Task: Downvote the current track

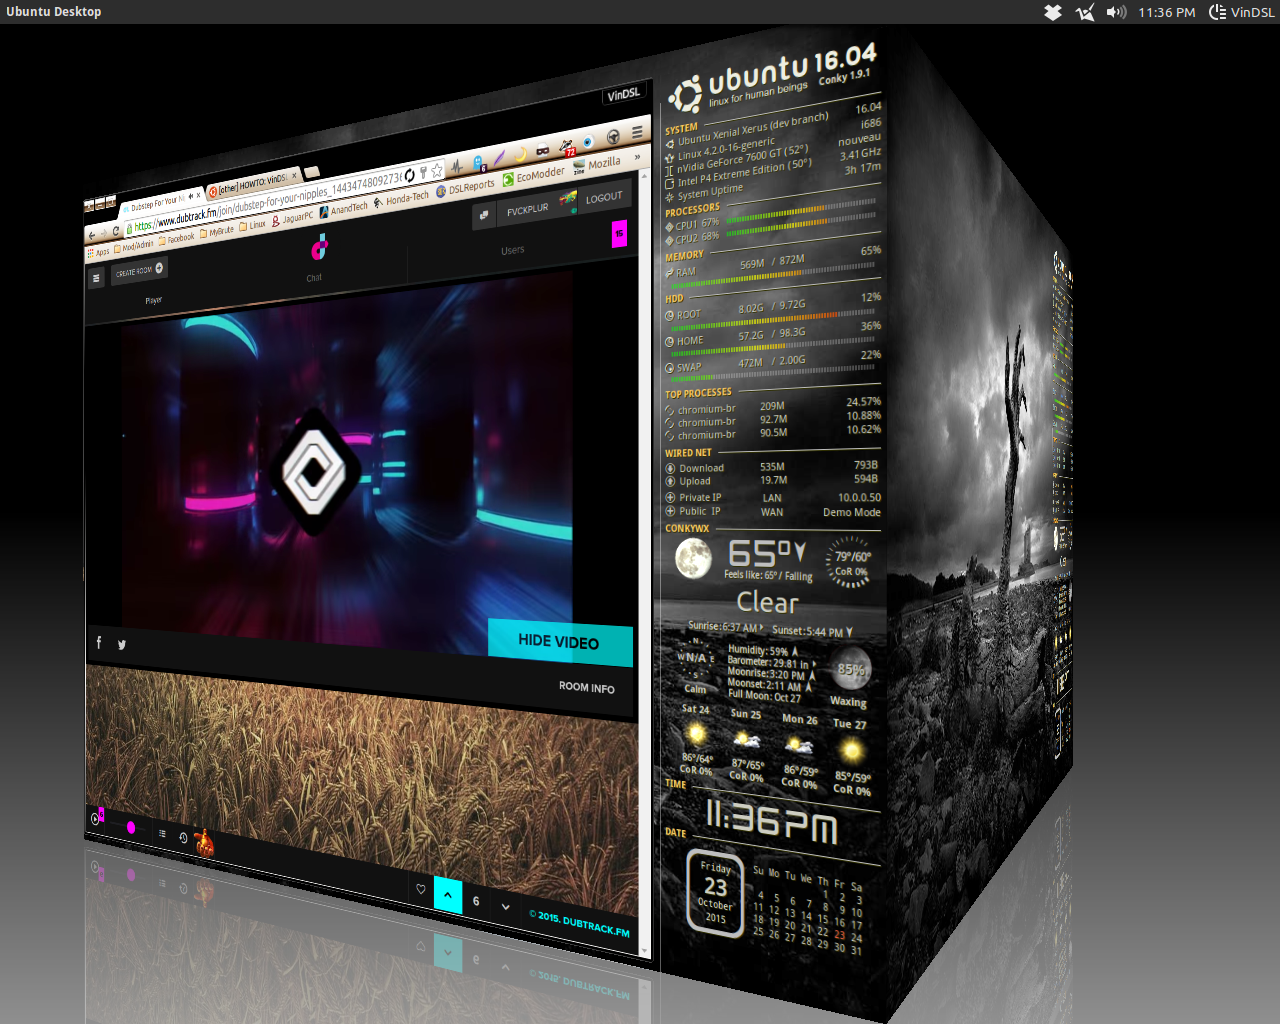Action: coord(505,907)
